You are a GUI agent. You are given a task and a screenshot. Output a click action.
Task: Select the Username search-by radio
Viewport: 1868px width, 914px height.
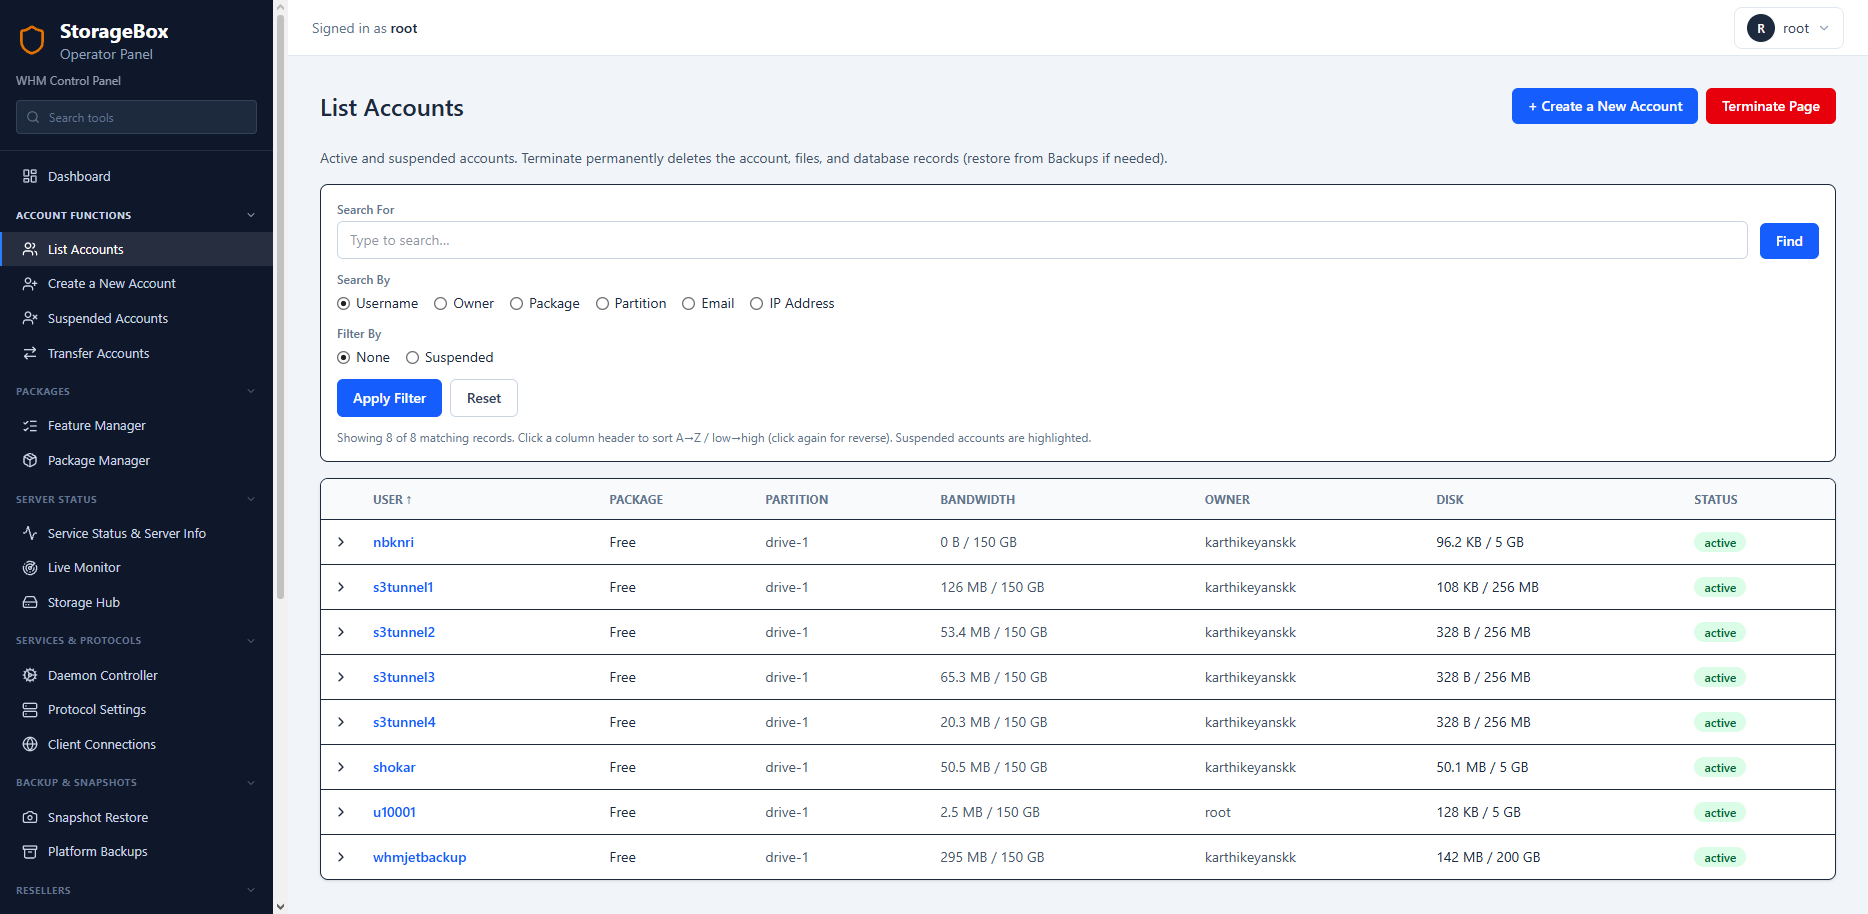(x=343, y=303)
